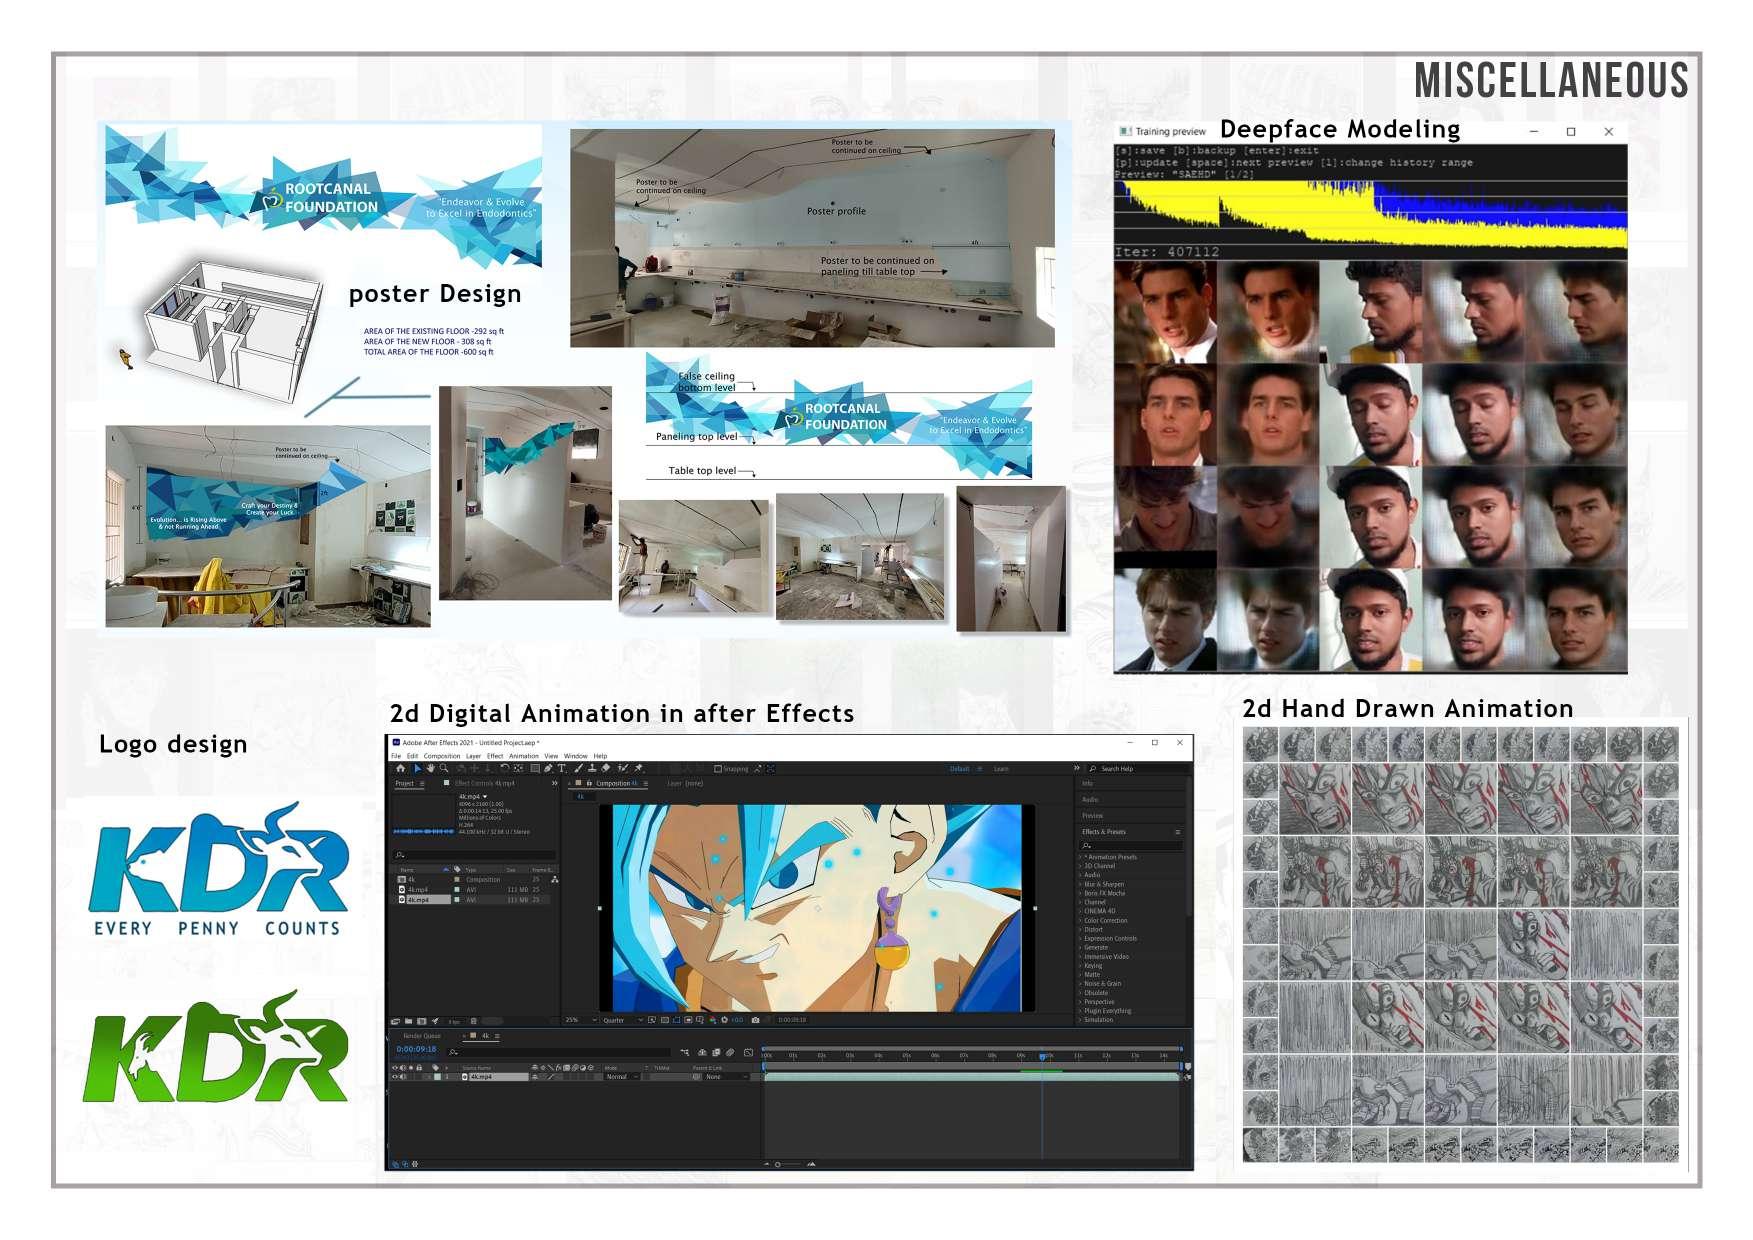Click the project flowchart icon beside 4k row
The width and height of the screenshot is (1753, 1240).
[x=554, y=880]
